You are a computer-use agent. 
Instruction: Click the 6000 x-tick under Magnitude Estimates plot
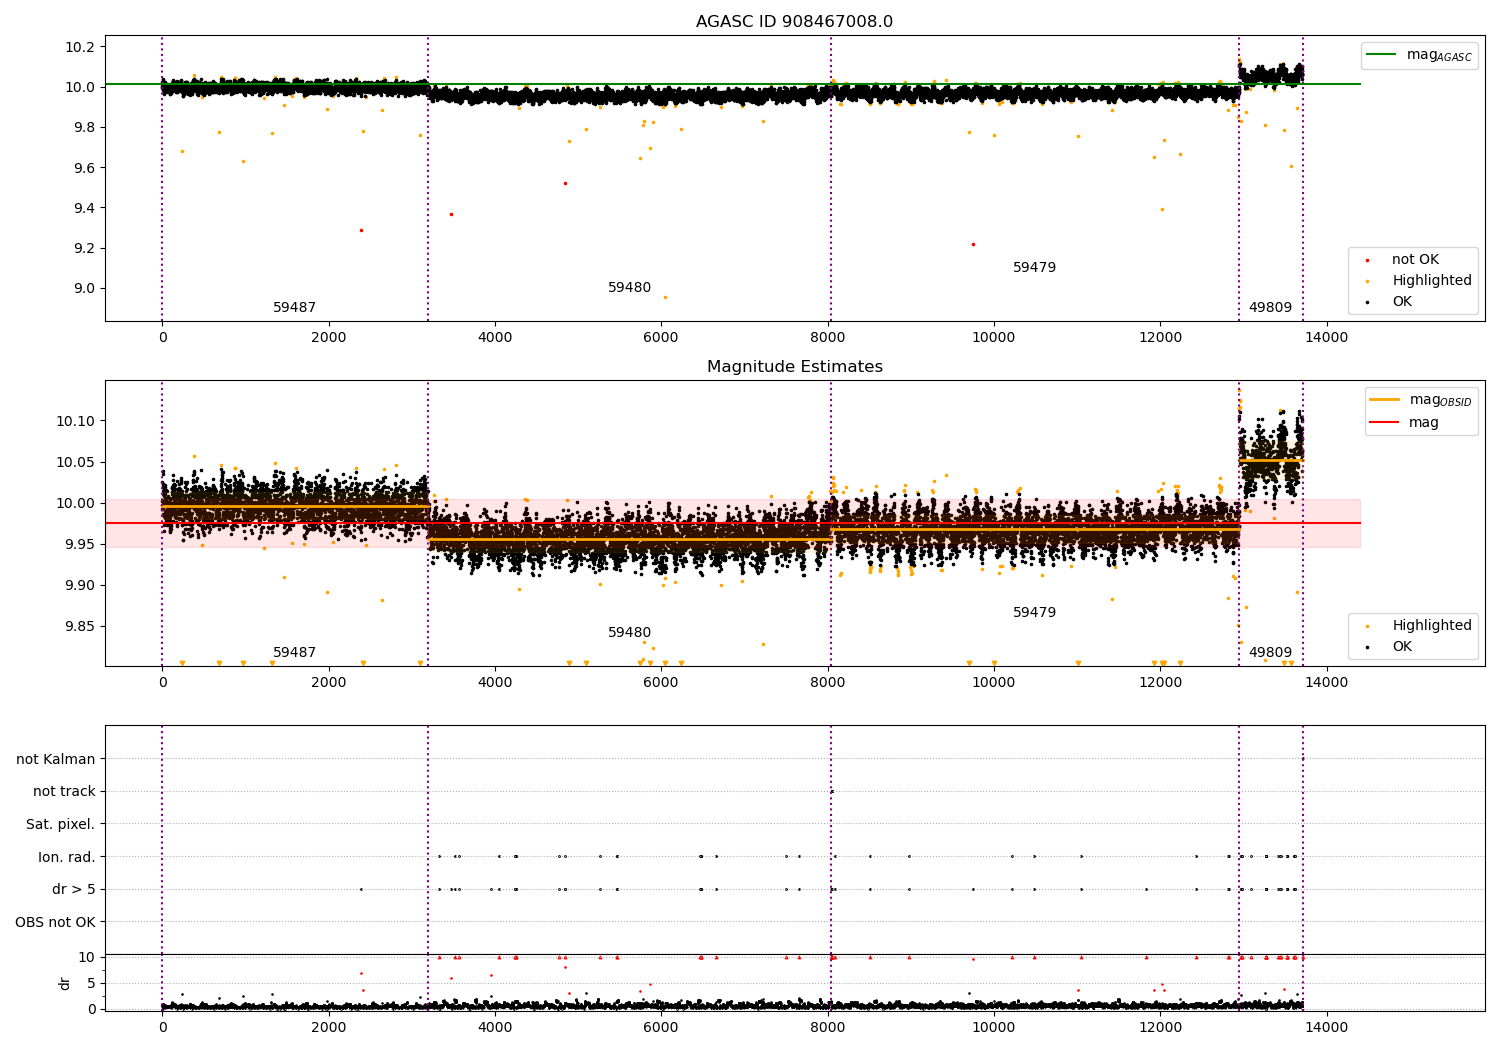(x=661, y=682)
